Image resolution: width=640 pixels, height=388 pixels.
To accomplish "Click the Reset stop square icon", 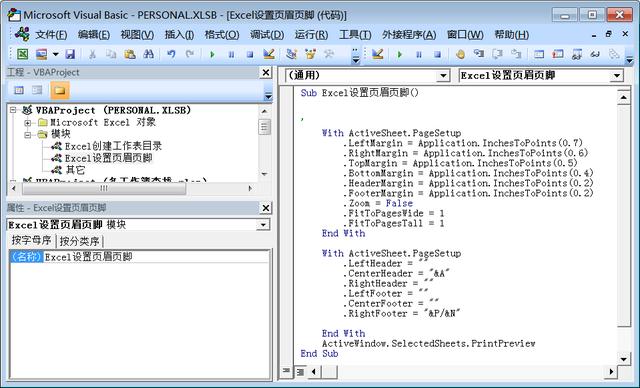I will pyautogui.click(x=250, y=54).
